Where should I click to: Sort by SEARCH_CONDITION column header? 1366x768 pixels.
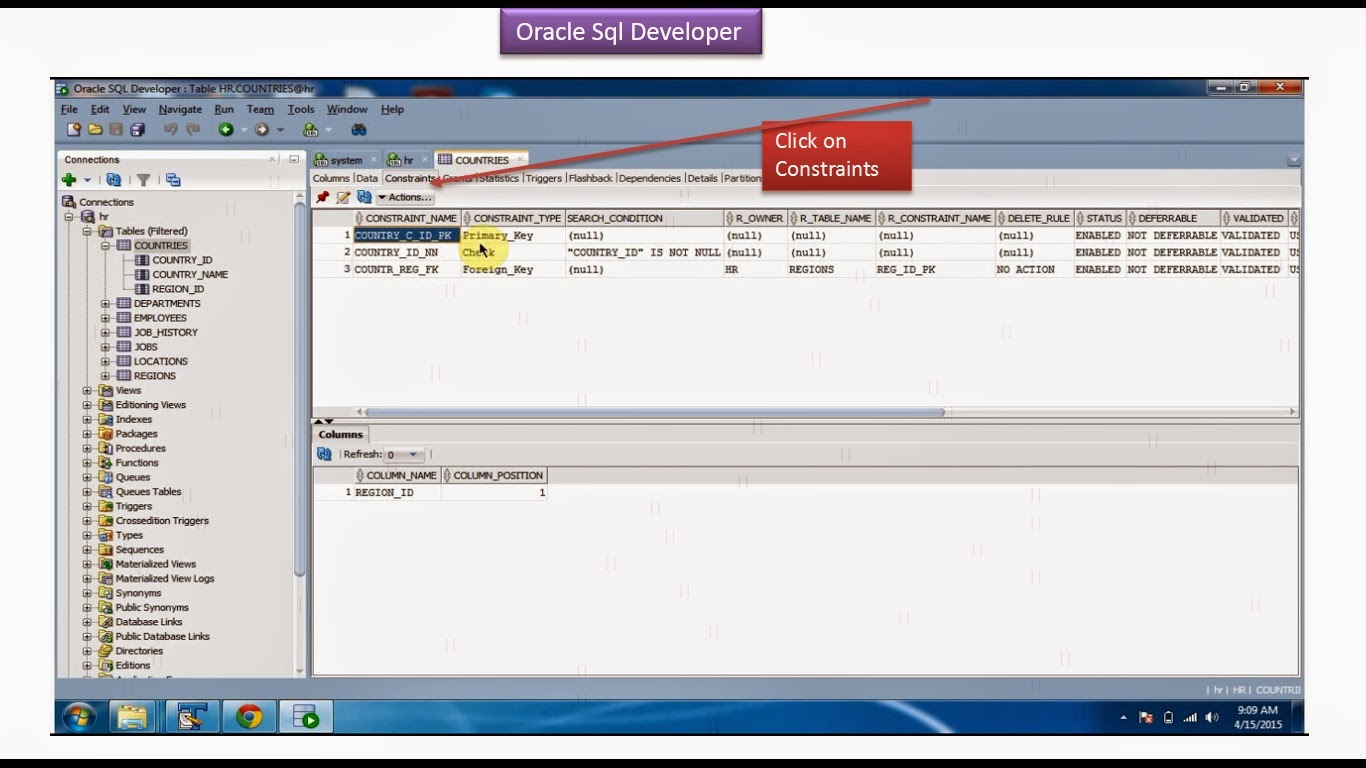(x=644, y=218)
